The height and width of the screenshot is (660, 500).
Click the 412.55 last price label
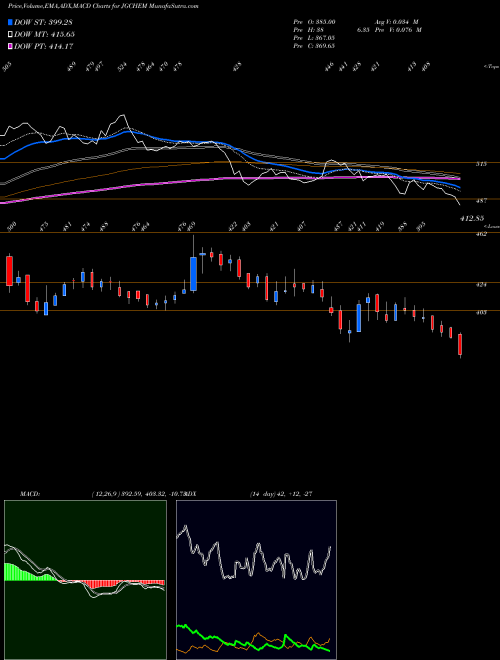(472, 218)
